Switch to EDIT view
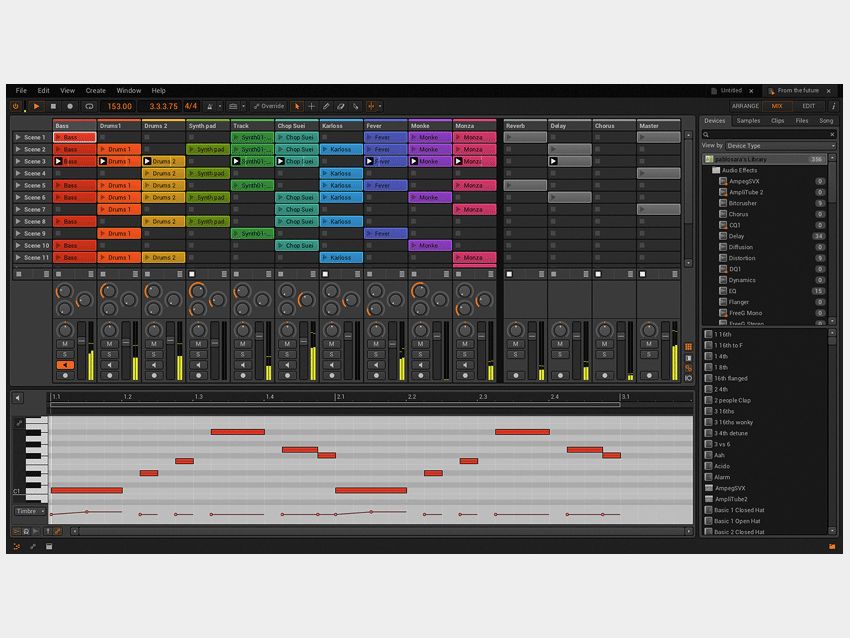 808,105
